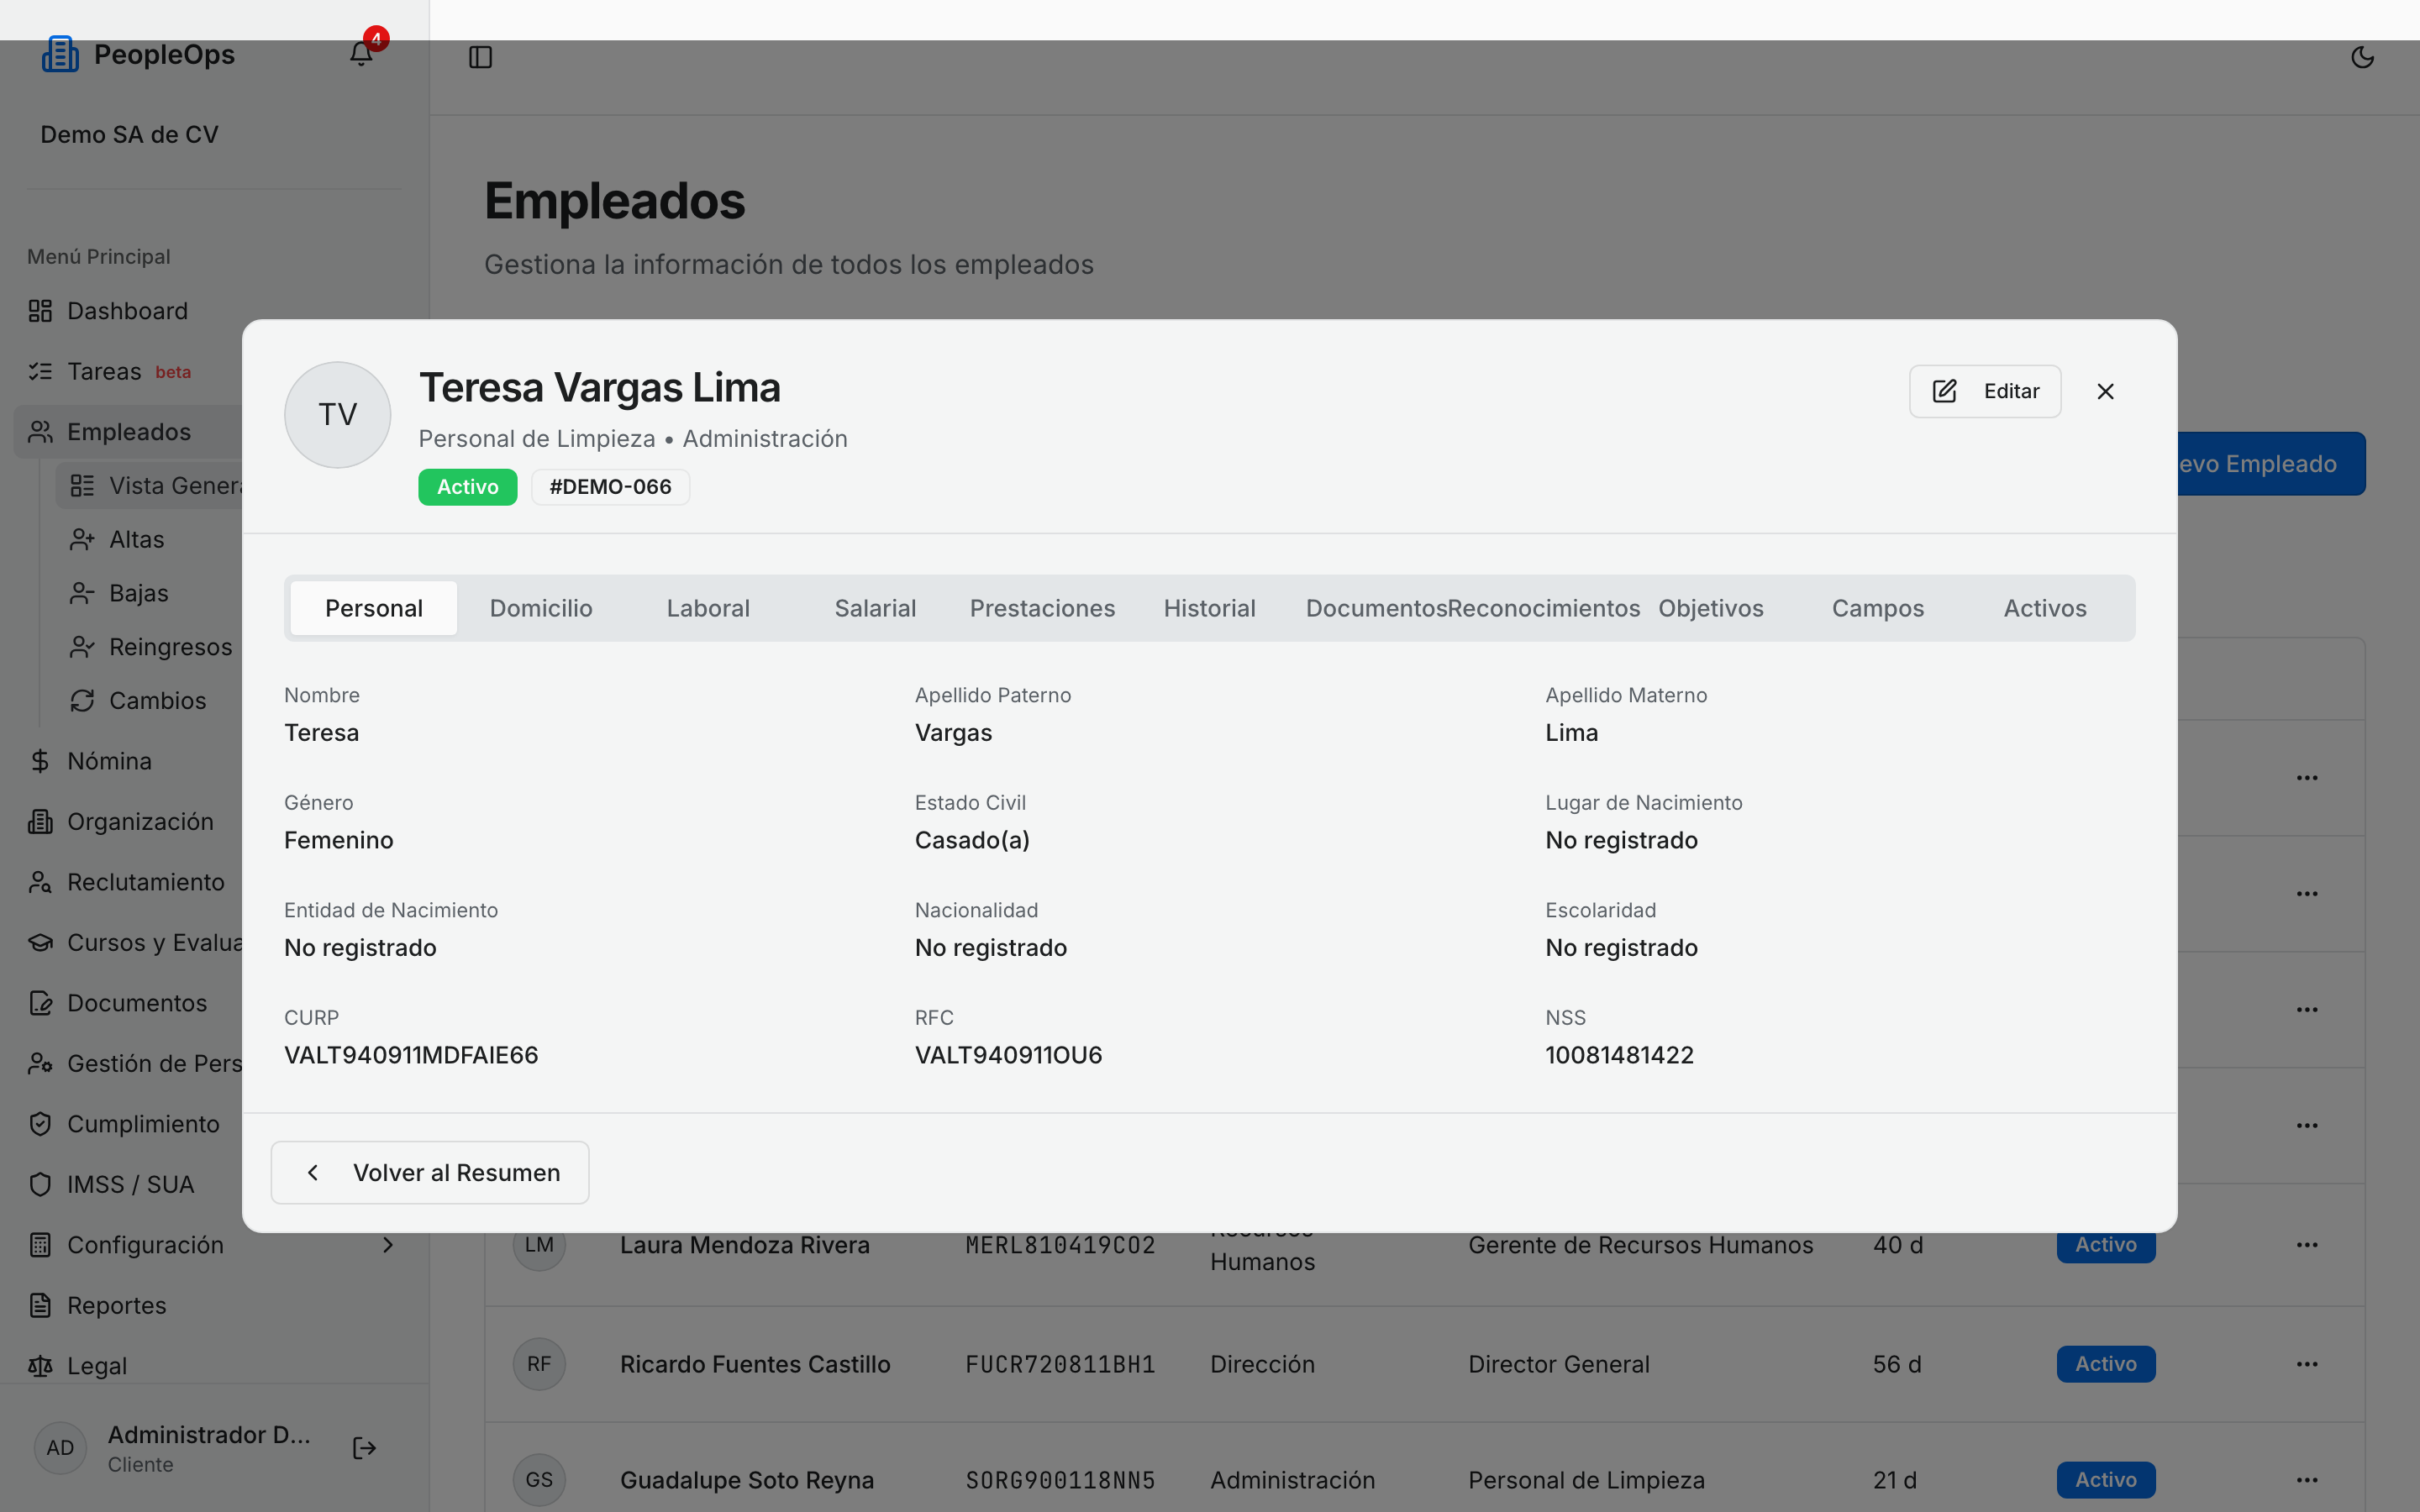2420x1512 pixels.
Task: Open row options for Laura Mendoza Rivera
Action: pyautogui.click(x=2307, y=1245)
